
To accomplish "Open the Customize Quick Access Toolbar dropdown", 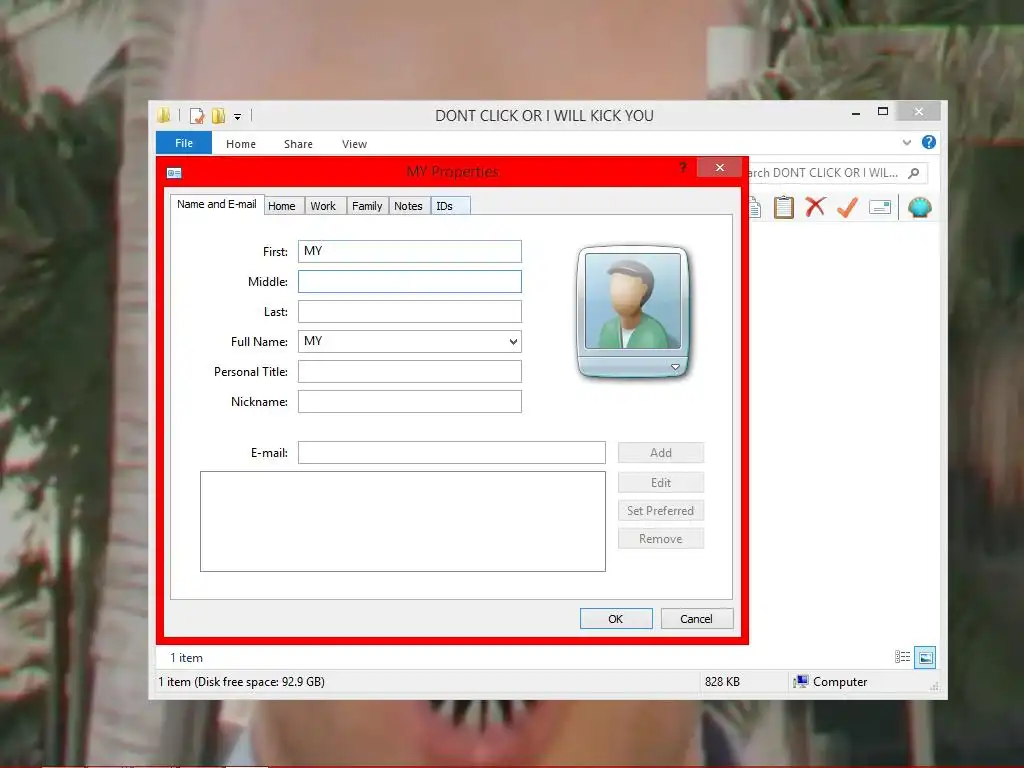I will point(238,117).
